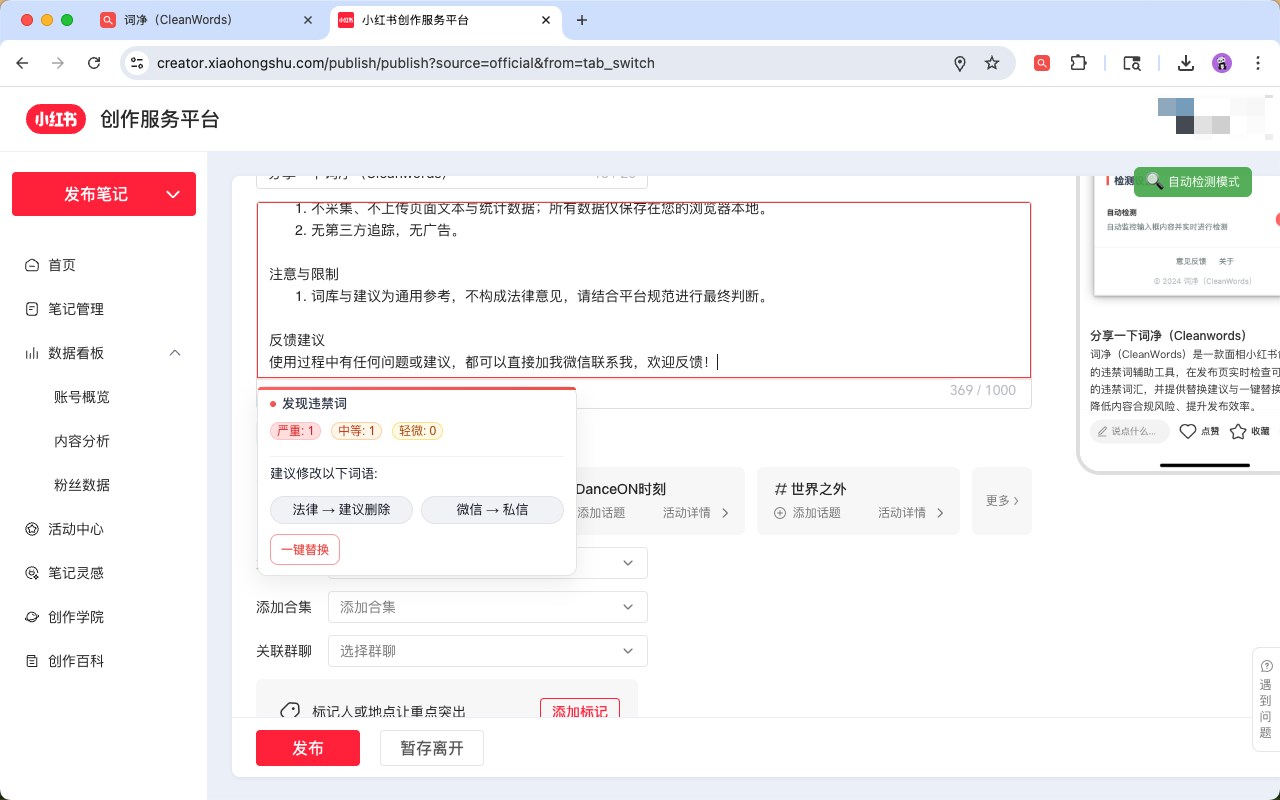The image size is (1280, 800).
Task: Click the 创作百科 document icon
Action: point(32,661)
